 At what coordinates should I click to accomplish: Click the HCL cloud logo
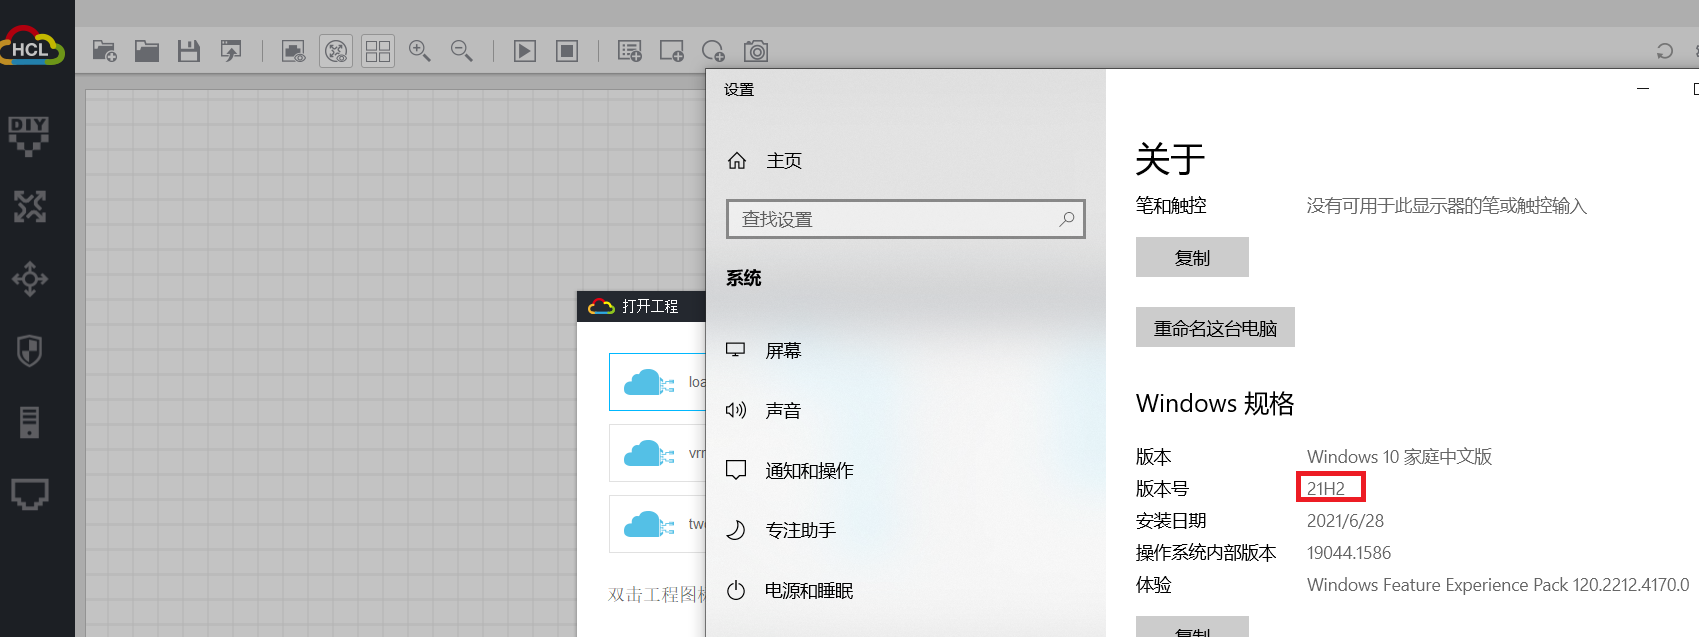click(32, 47)
